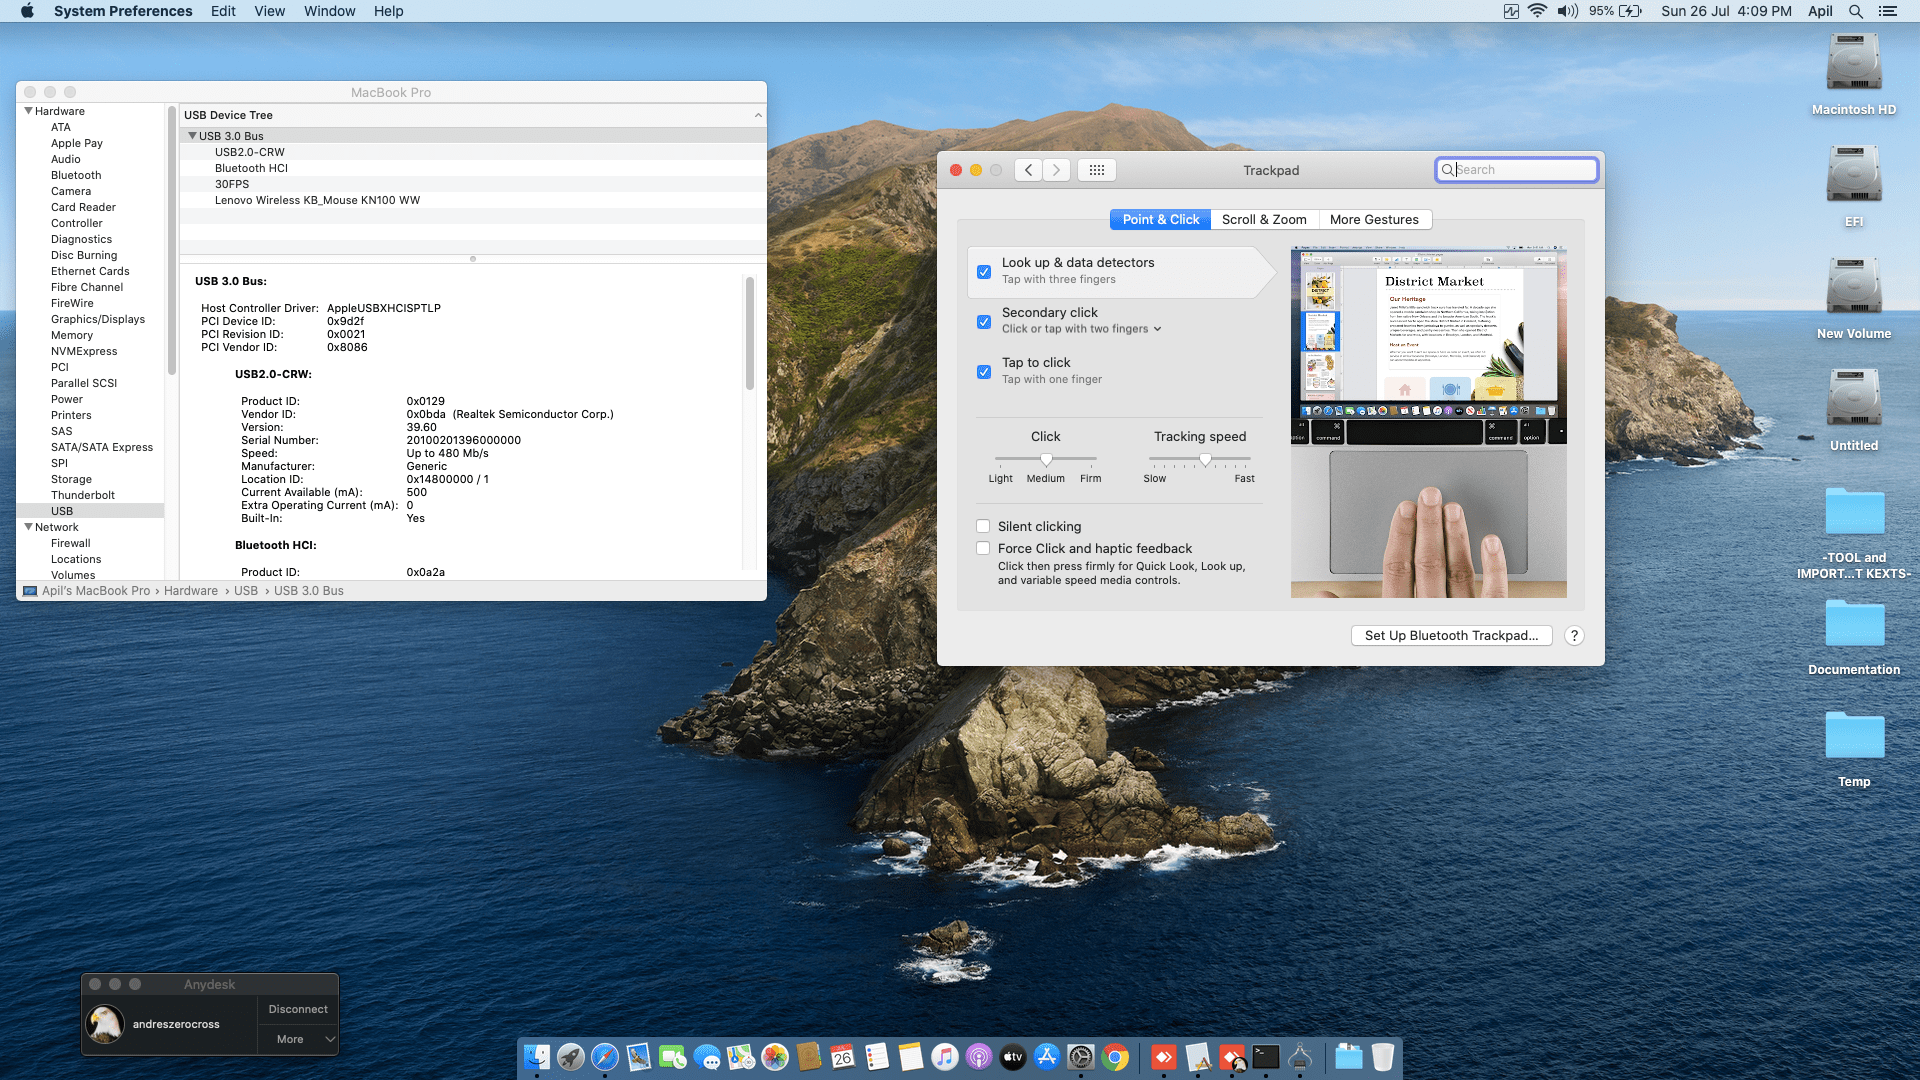Open the Window menu

pos(330,11)
